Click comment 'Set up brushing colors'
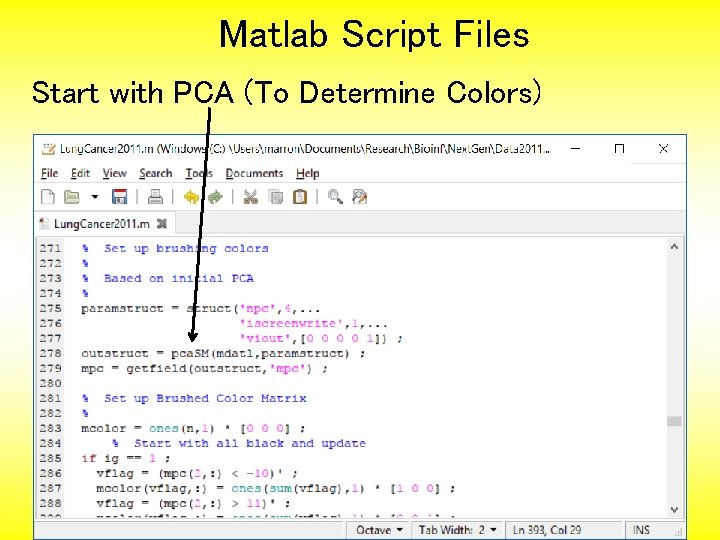720x540 pixels. pos(186,248)
